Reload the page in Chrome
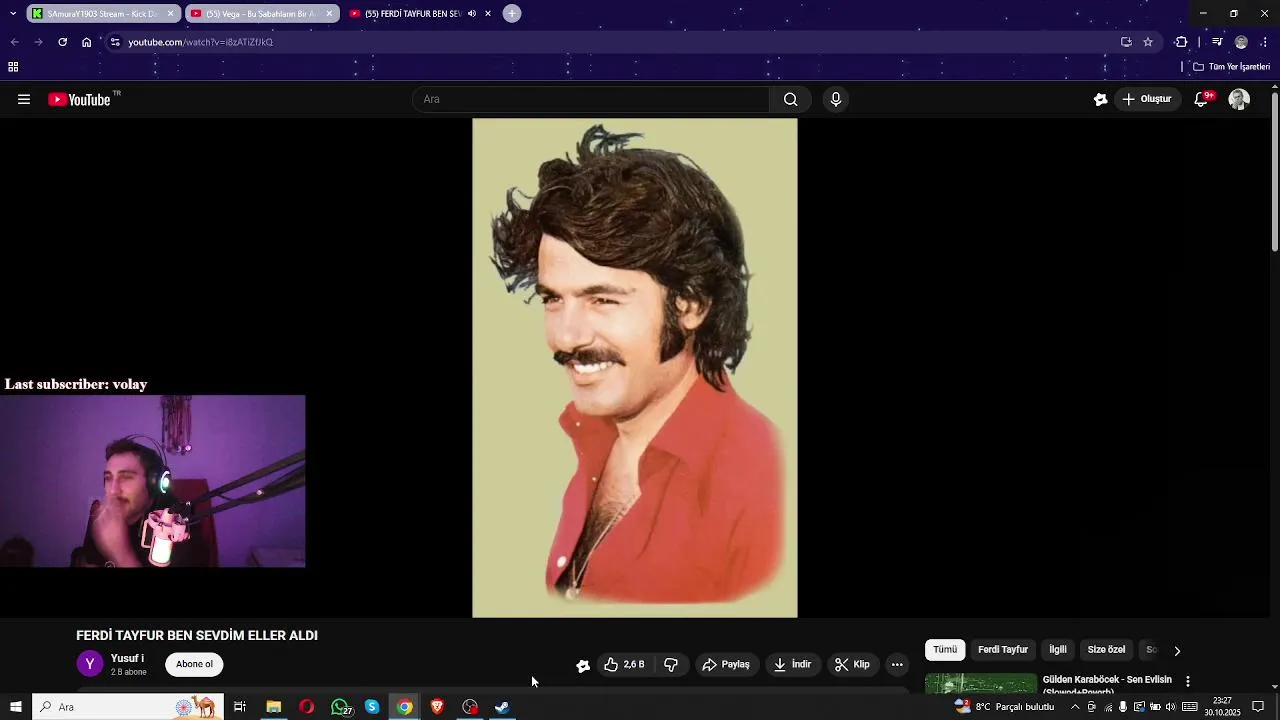The image size is (1280, 720). pos(62,42)
